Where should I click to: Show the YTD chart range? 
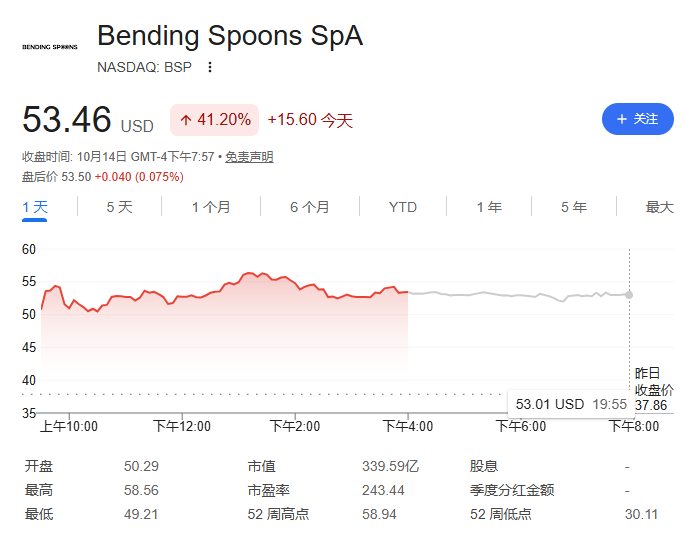[x=402, y=207]
